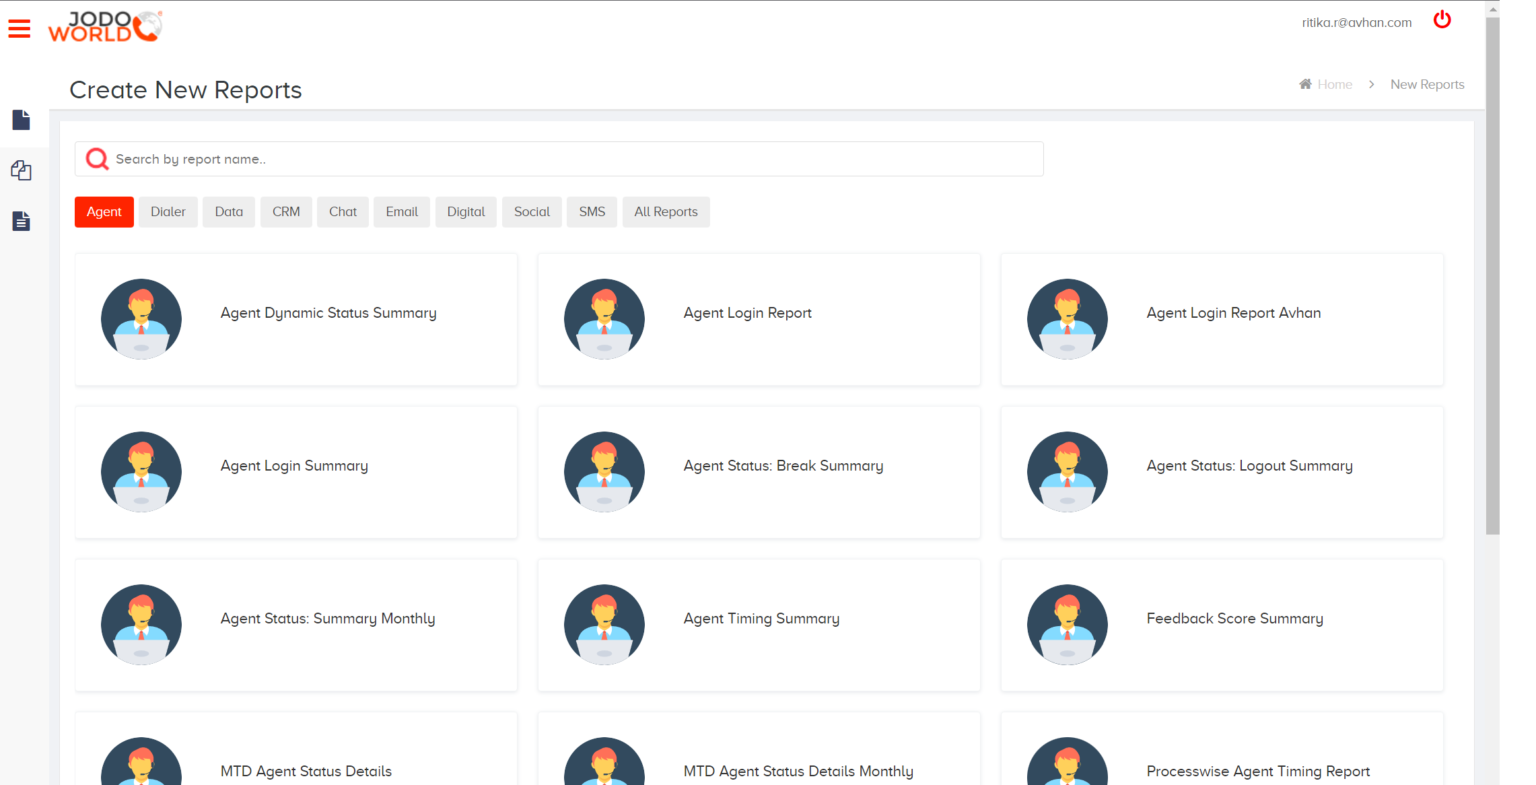Click the ritika.r@avhan.com account name
Image resolution: width=1536 pixels, height=785 pixels.
1357,22
